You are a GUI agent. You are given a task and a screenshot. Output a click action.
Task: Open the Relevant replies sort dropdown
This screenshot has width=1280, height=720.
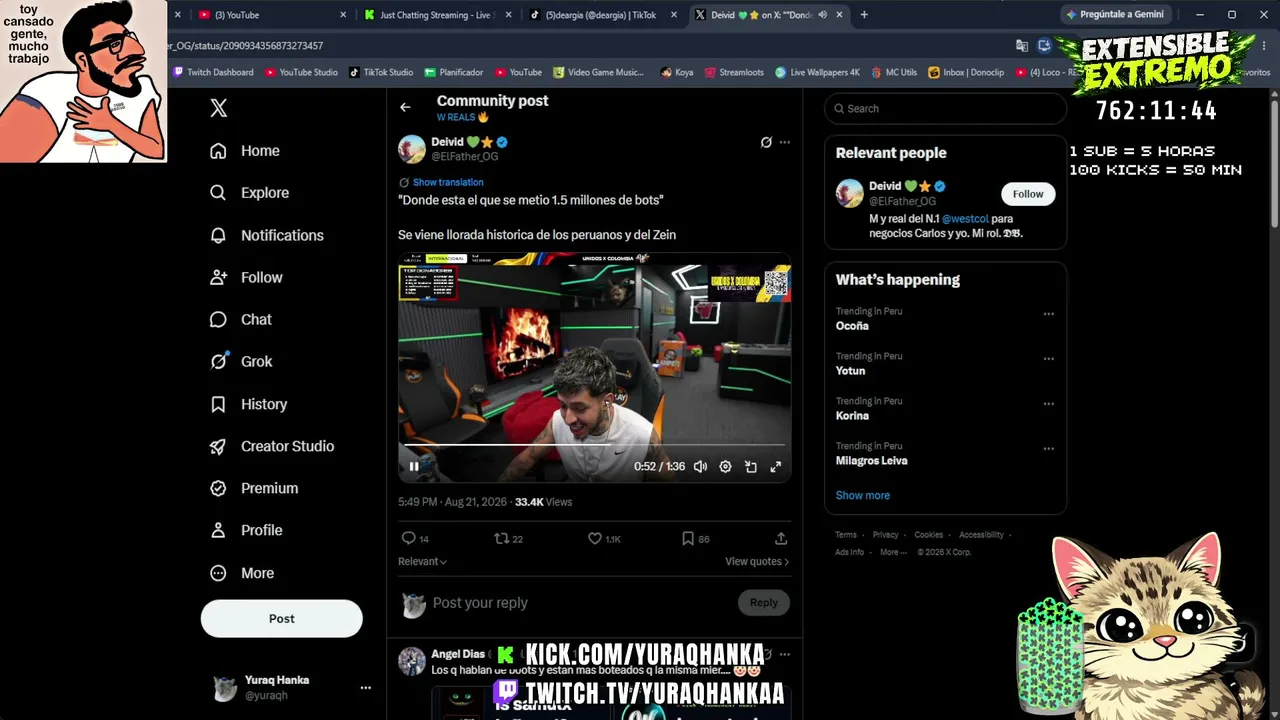[422, 561]
